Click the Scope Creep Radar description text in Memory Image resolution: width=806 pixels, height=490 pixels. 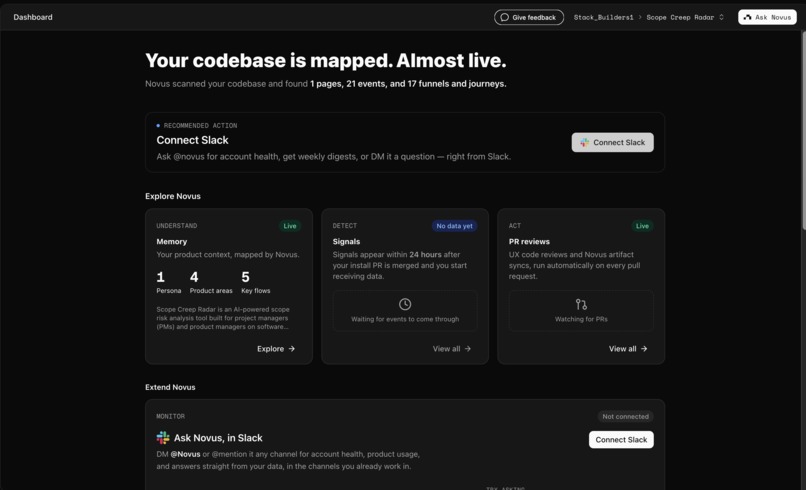[223, 318]
